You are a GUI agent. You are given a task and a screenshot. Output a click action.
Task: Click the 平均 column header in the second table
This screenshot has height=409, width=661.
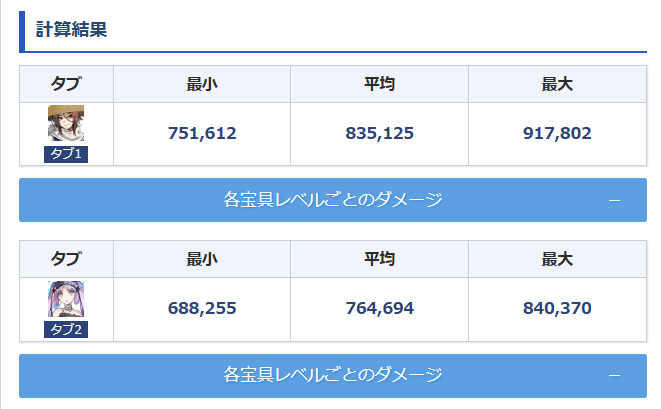click(x=379, y=260)
